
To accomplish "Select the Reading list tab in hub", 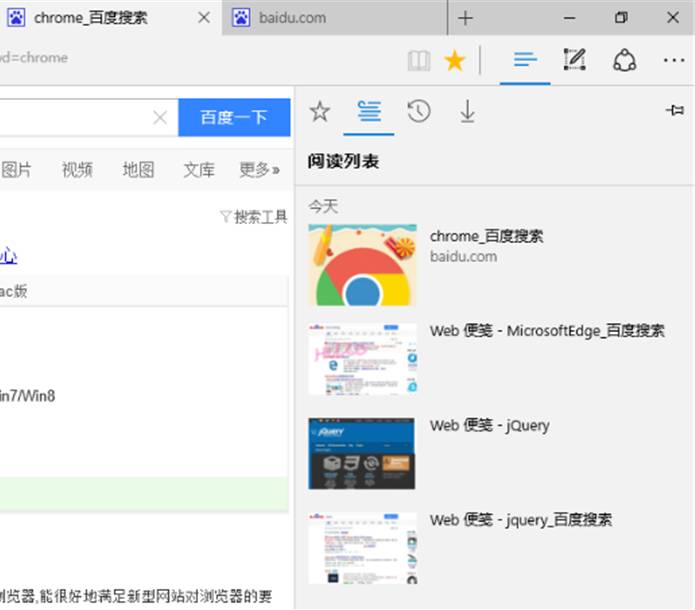I will (369, 111).
